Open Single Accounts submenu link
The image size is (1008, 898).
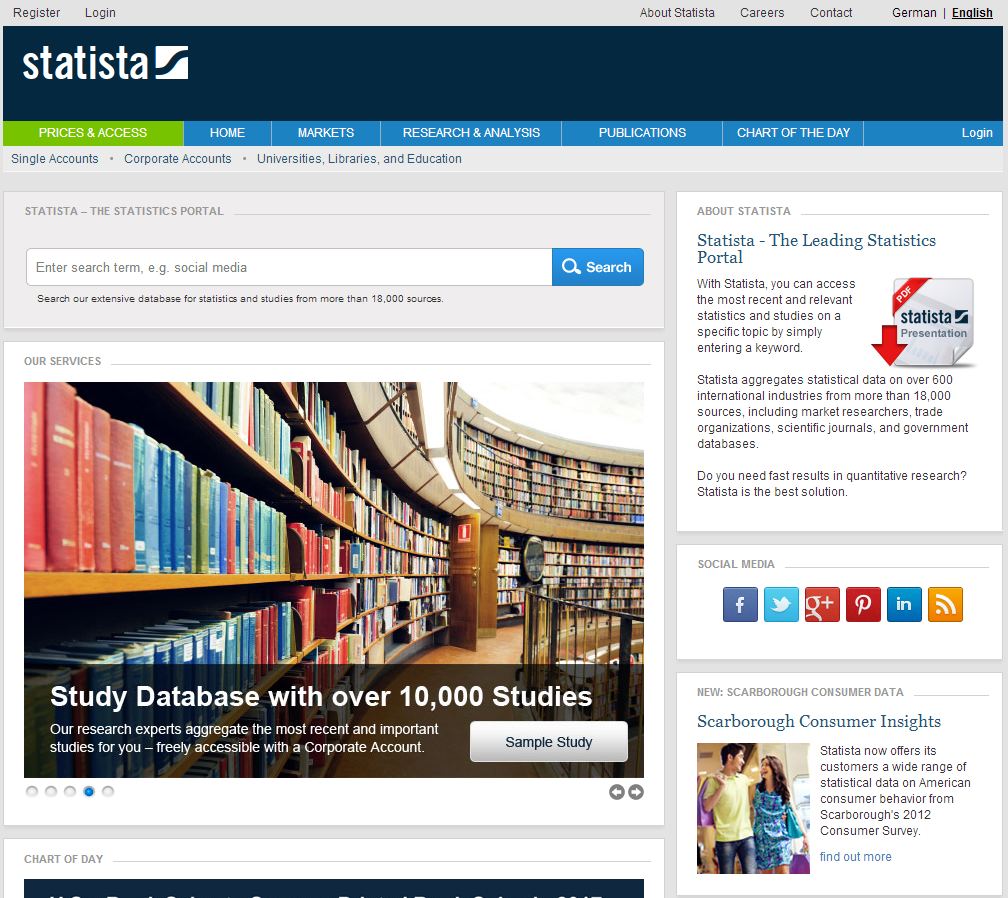click(55, 159)
